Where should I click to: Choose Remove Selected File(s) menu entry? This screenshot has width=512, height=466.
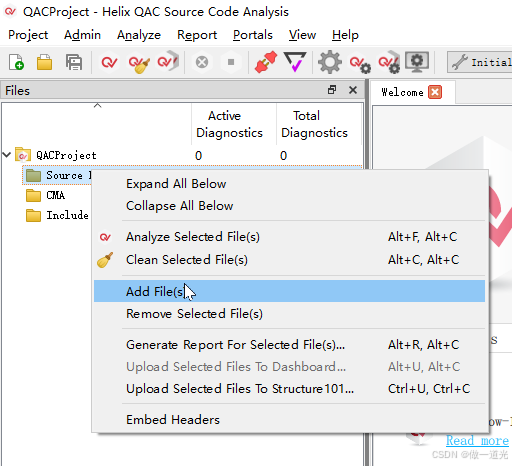pyautogui.click(x=289, y=314)
